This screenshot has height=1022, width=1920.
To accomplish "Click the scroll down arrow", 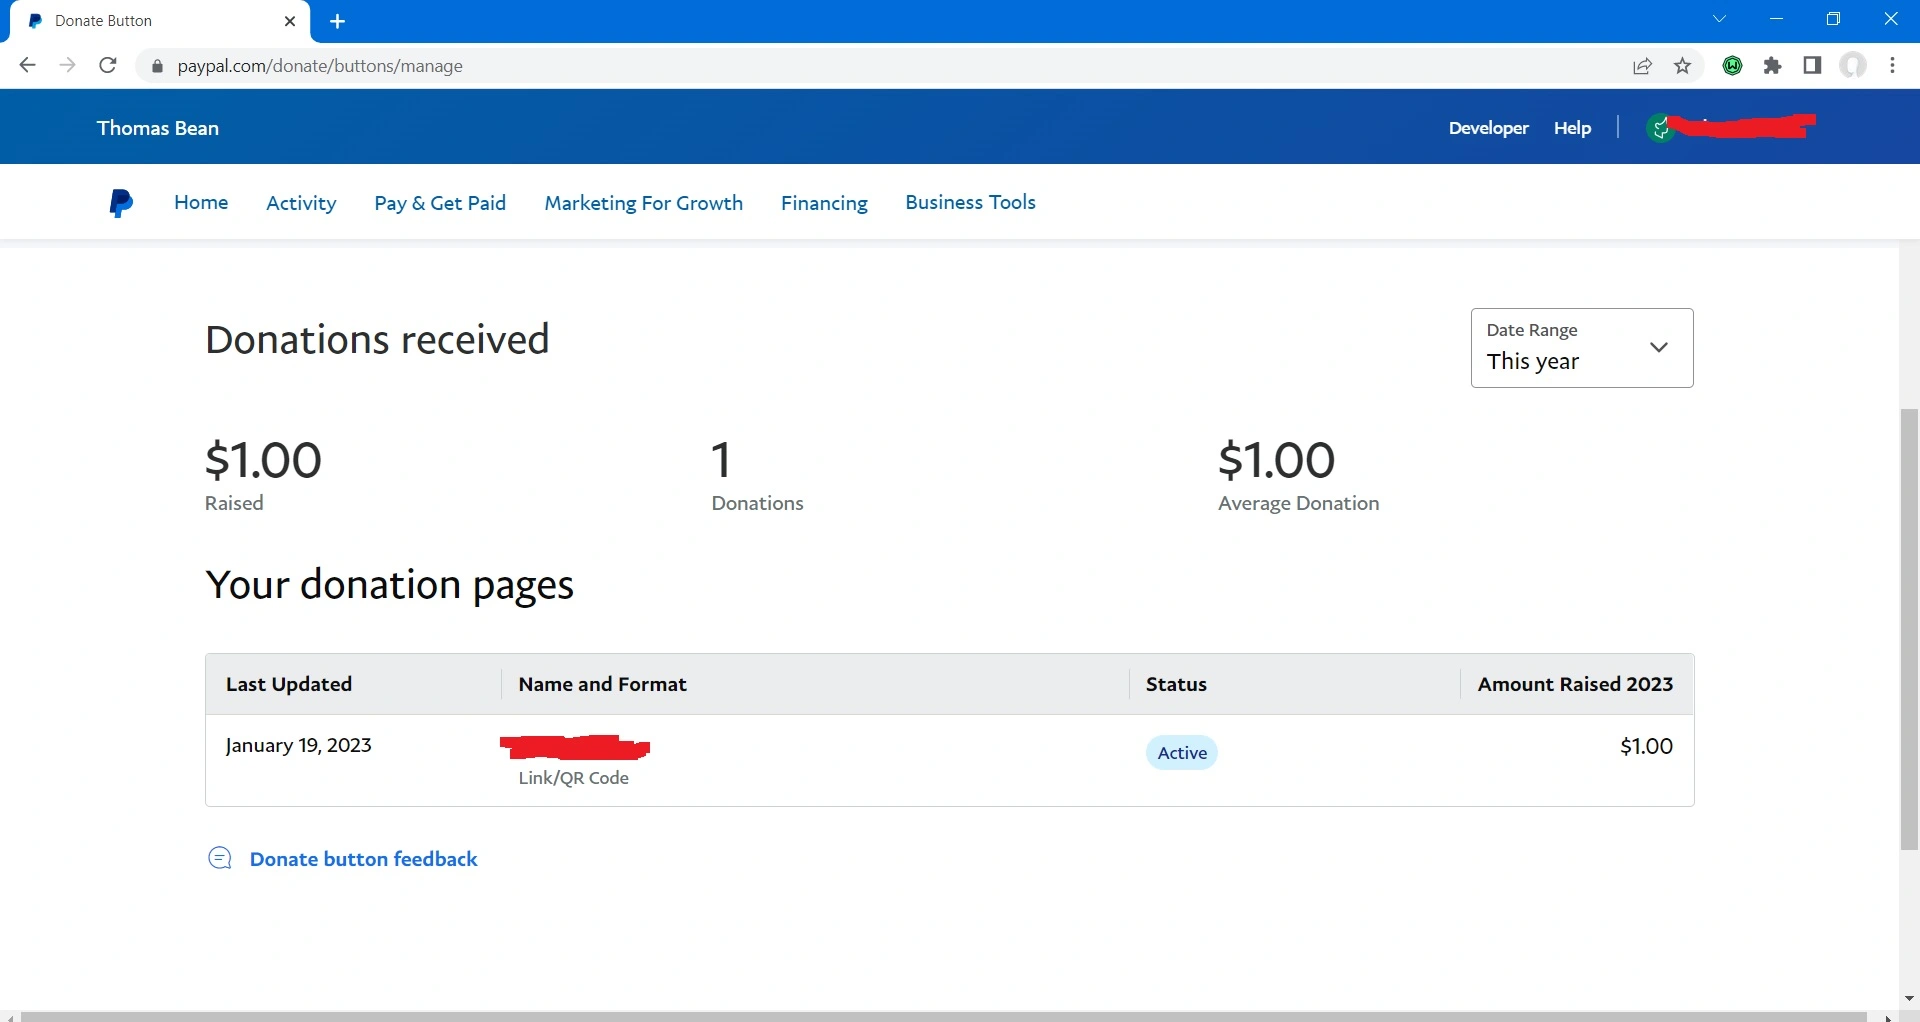I will (x=1909, y=998).
